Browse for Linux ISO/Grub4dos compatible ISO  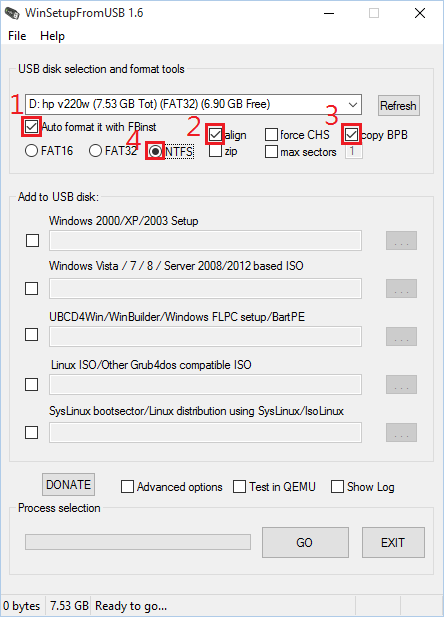coord(401,384)
